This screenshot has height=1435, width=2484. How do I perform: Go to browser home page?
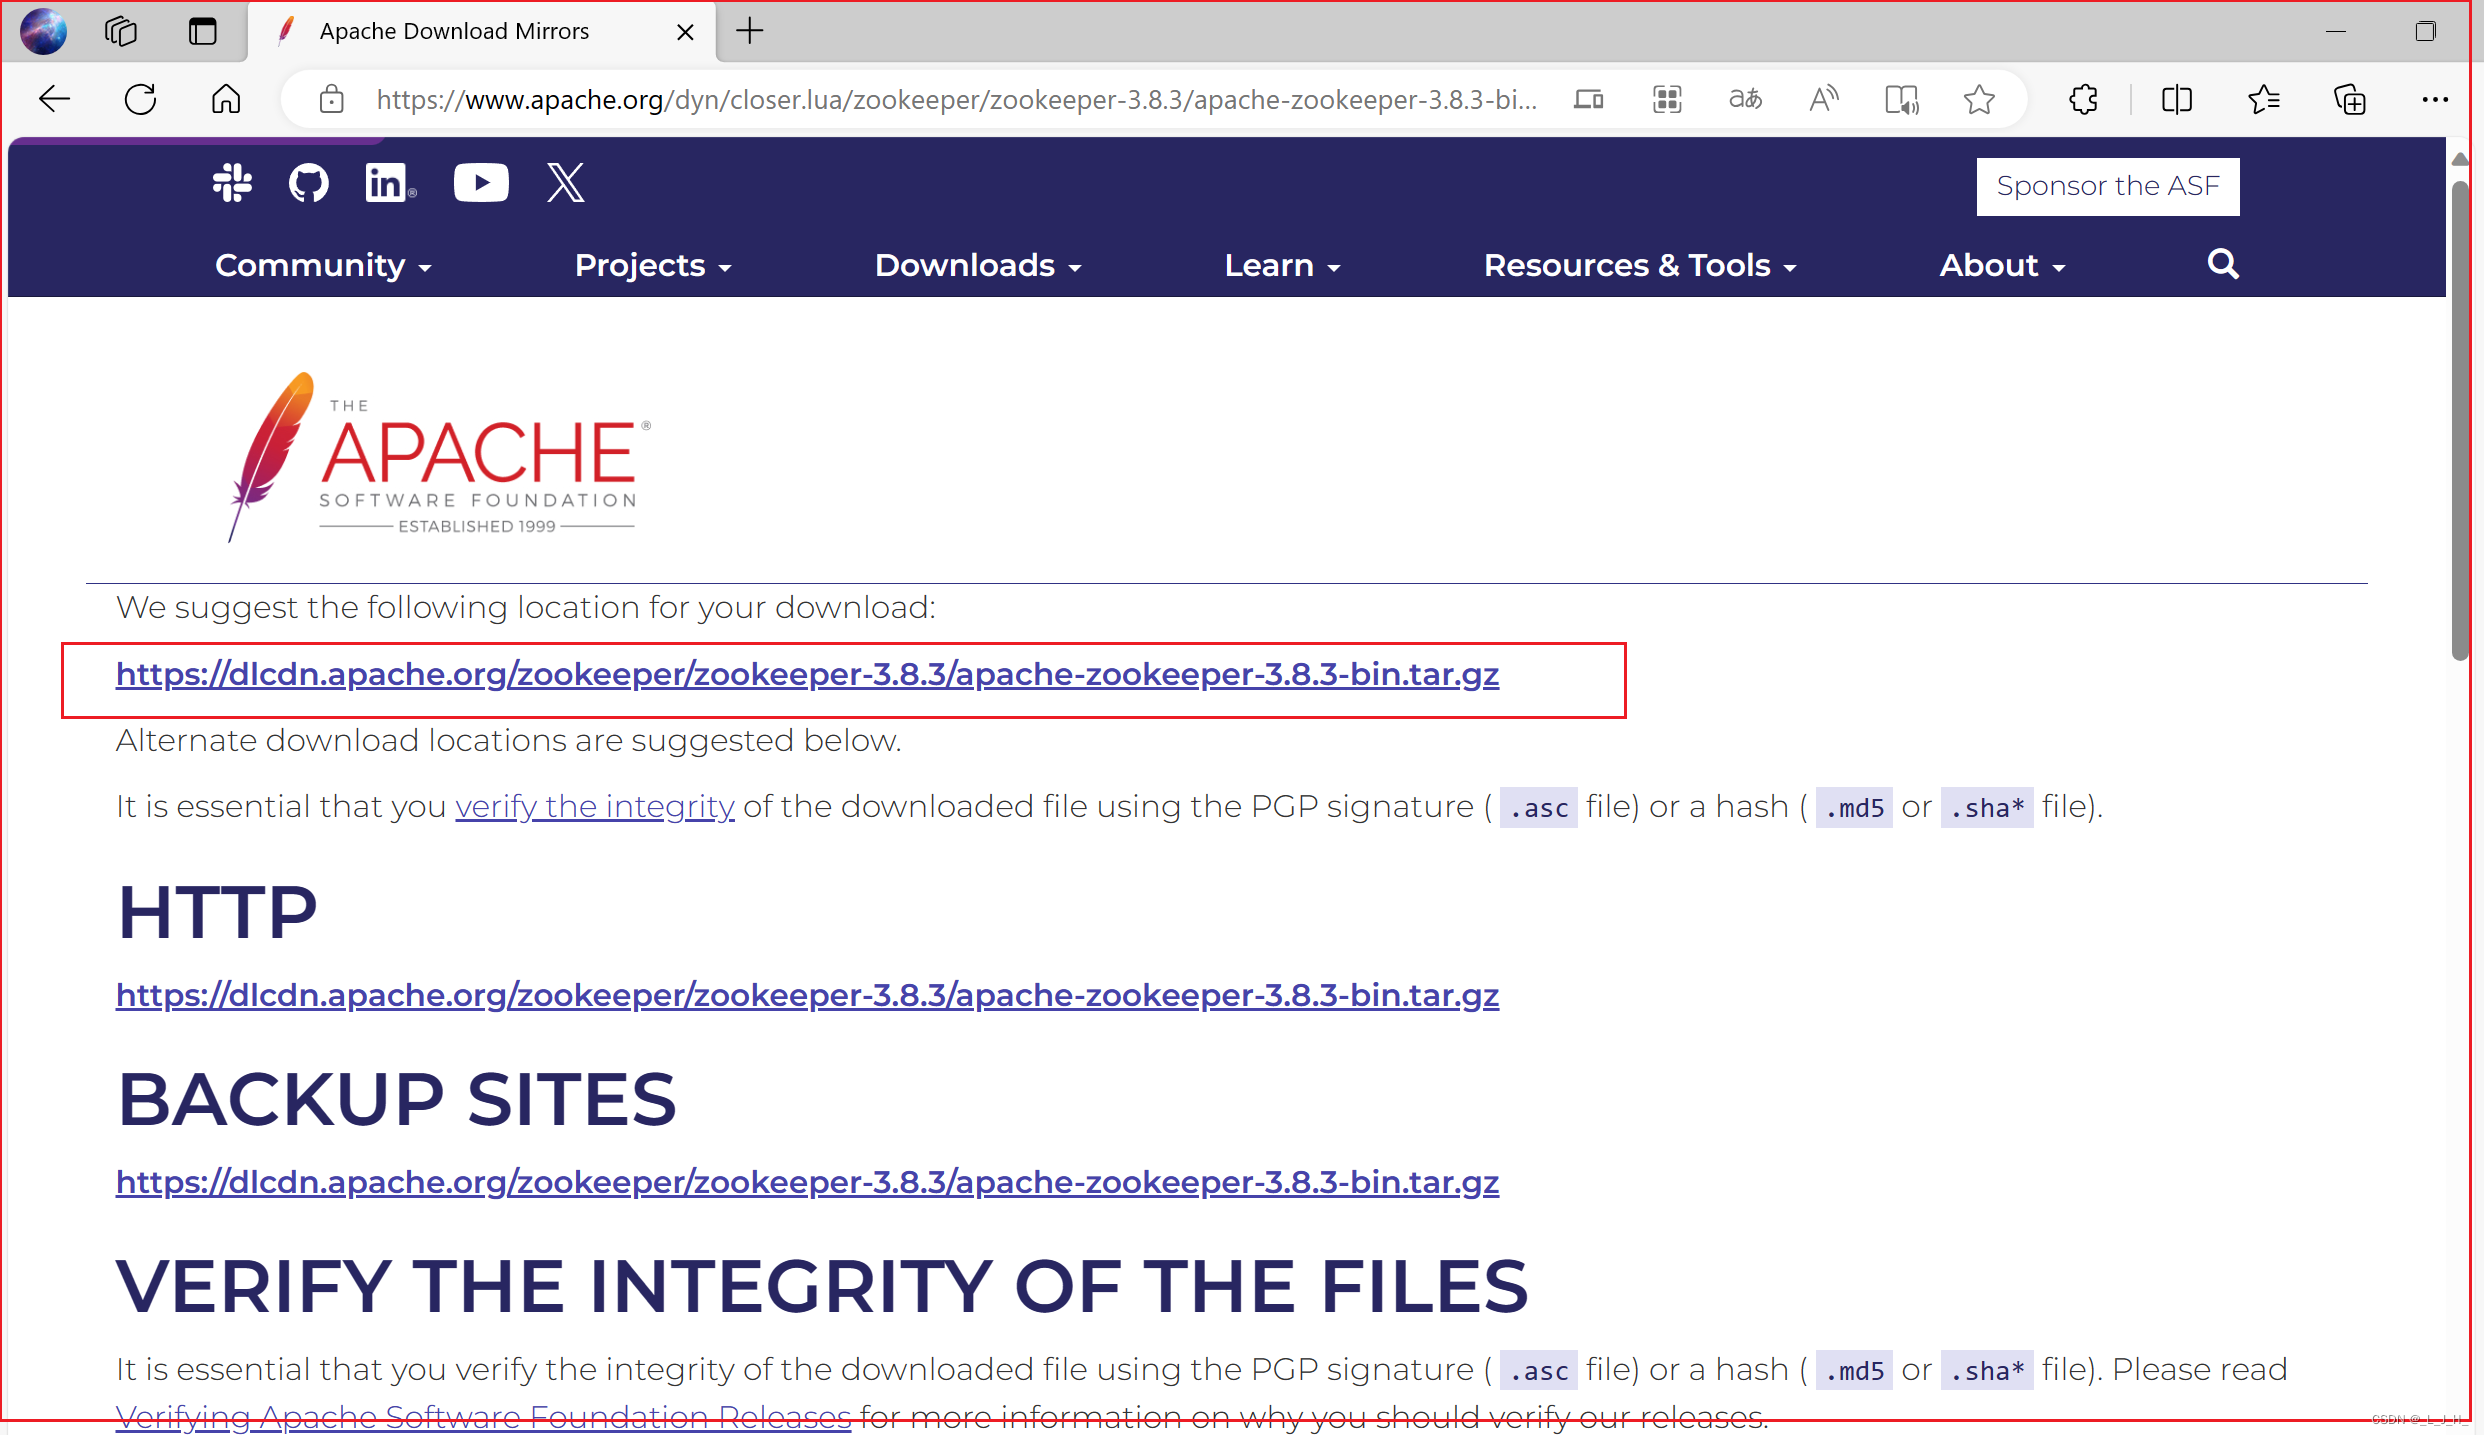tap(226, 99)
